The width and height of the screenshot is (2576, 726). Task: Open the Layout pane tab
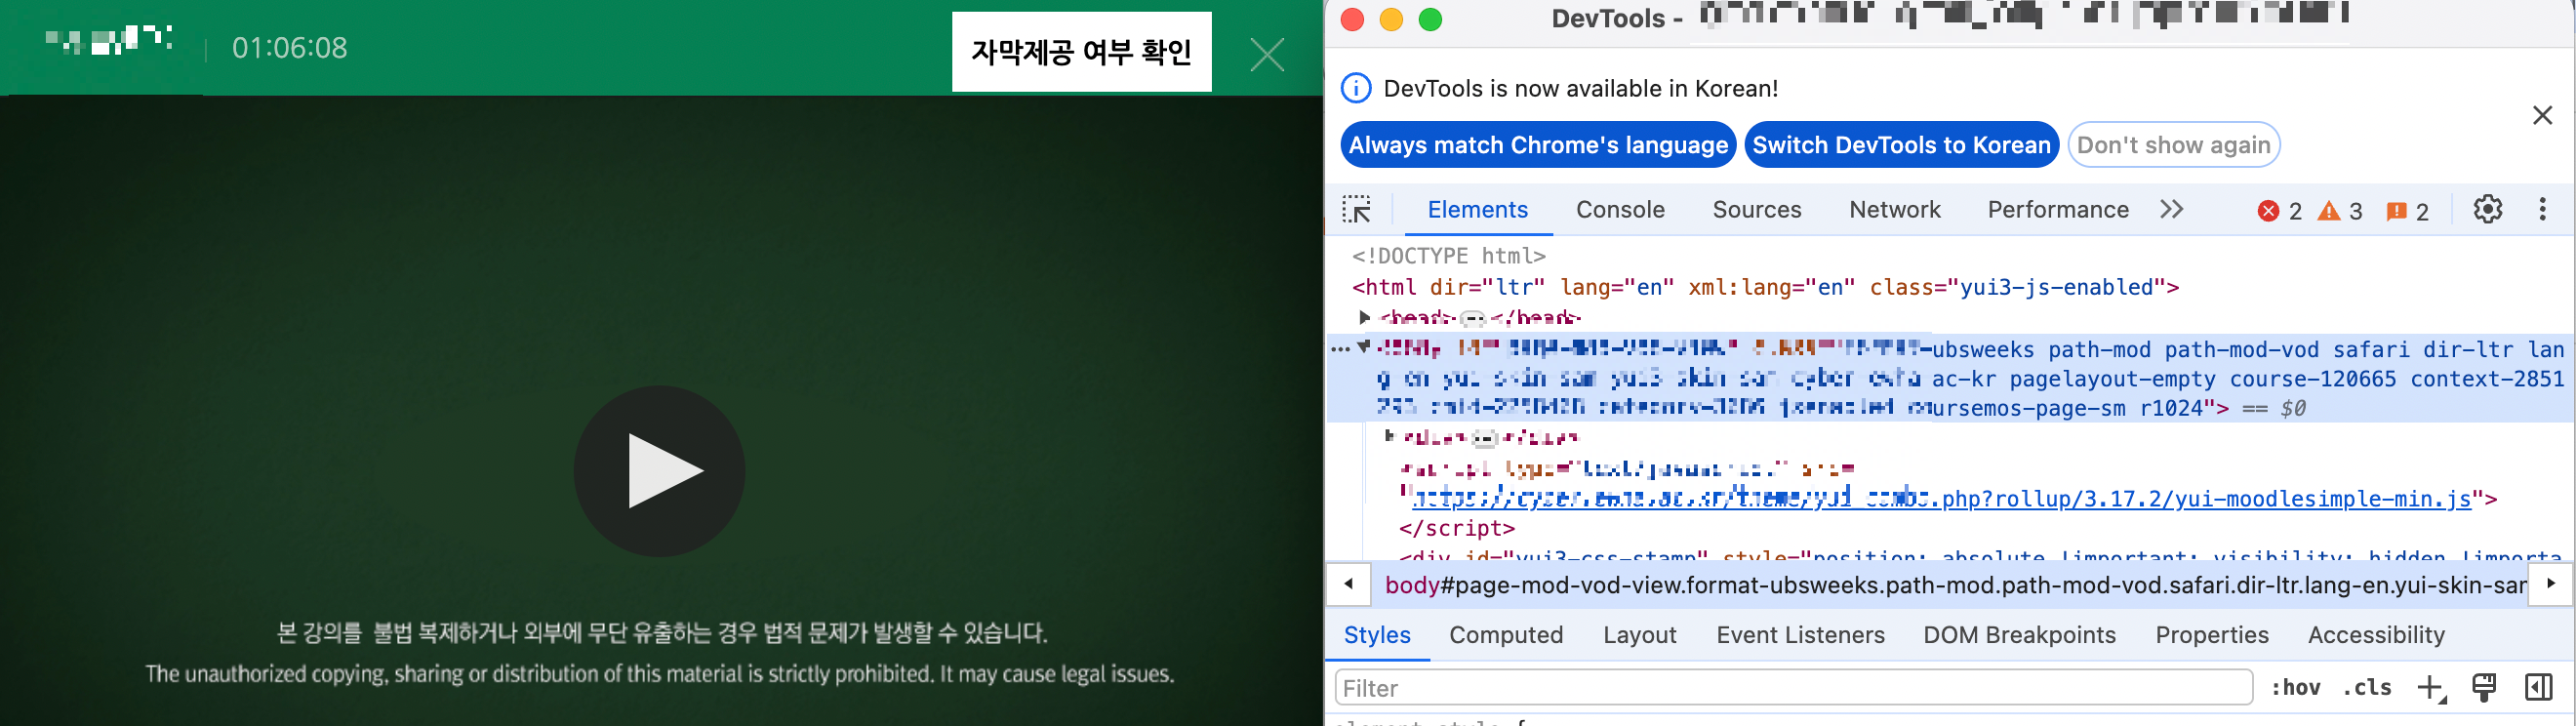(1639, 635)
